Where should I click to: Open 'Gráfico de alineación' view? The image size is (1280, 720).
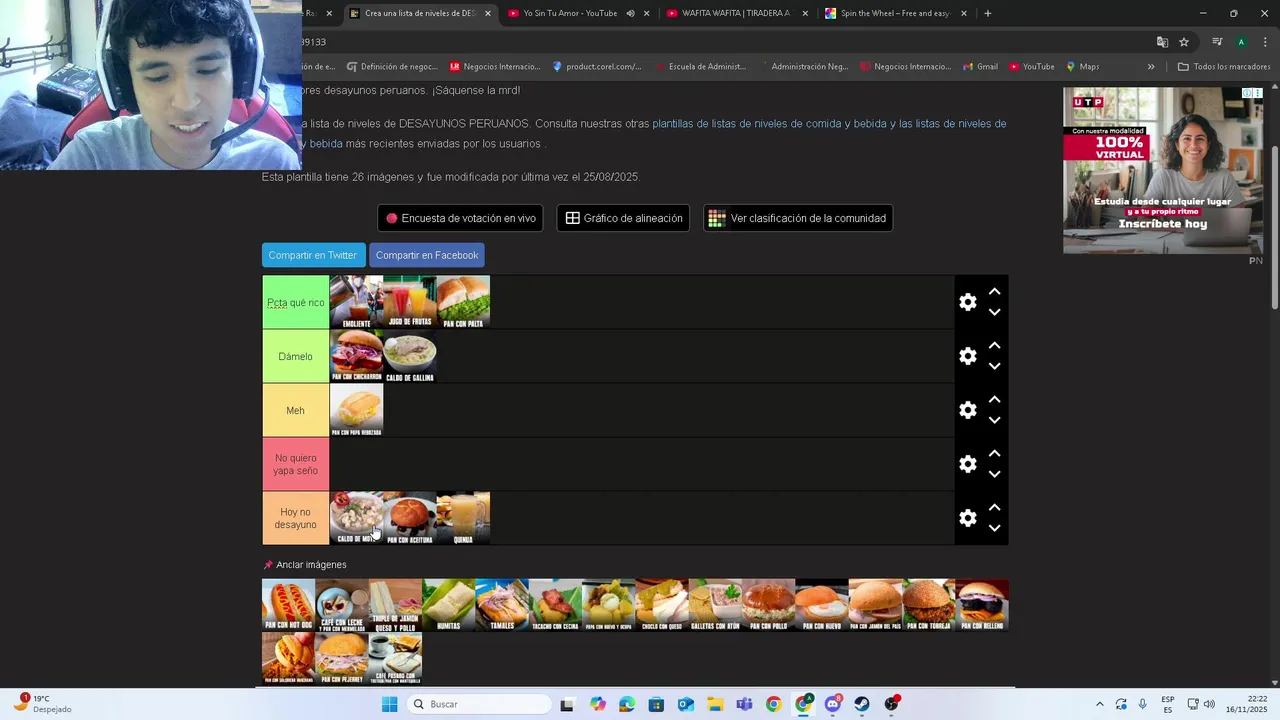pos(623,218)
